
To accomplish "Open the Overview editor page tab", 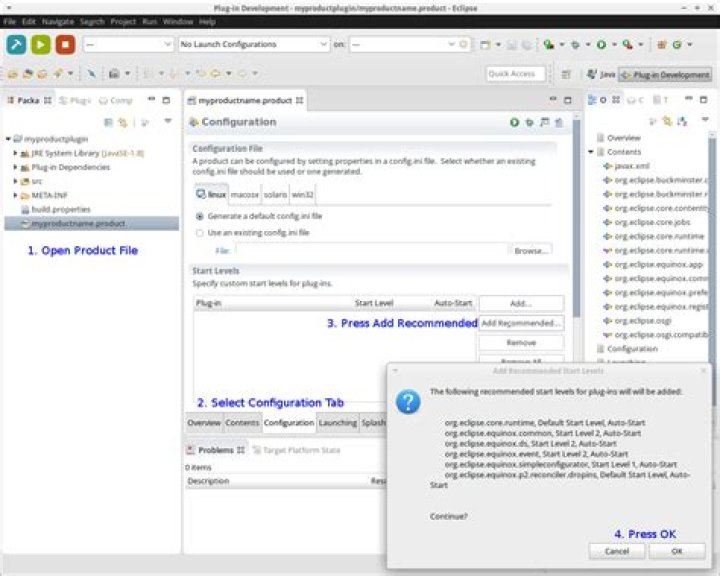I will (x=204, y=423).
